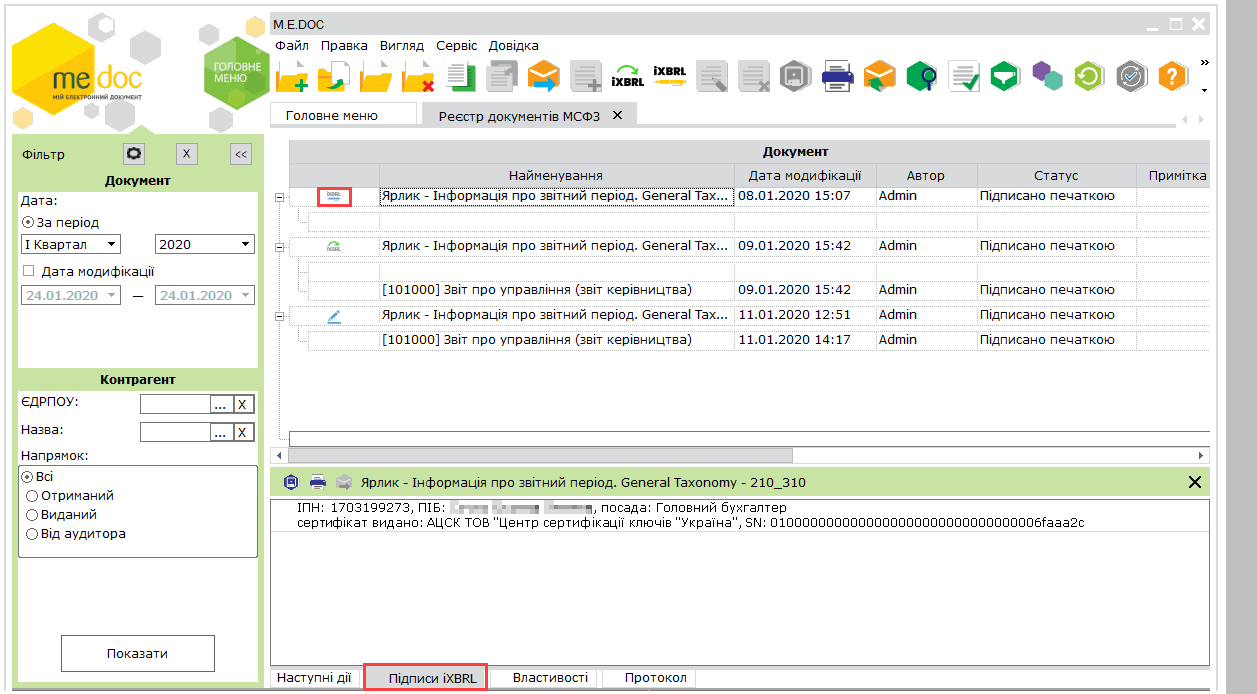Collapse the filter panel with << button

point(240,154)
